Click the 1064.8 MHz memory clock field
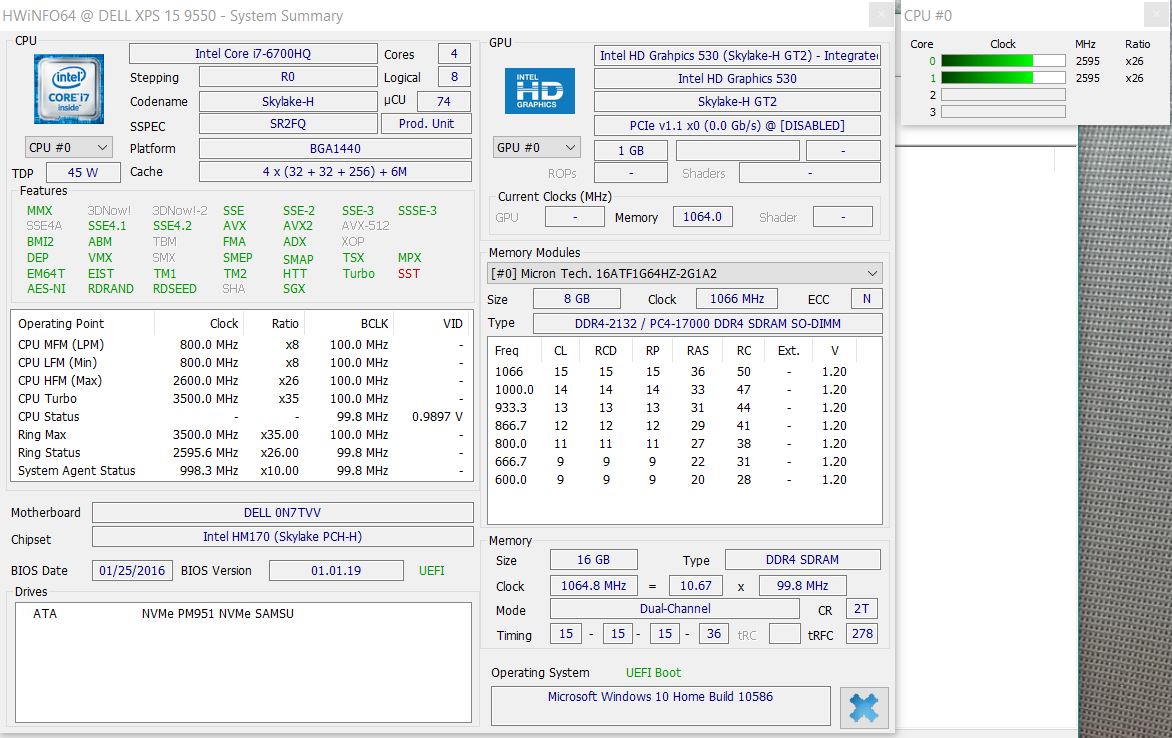This screenshot has width=1172, height=738. point(593,585)
